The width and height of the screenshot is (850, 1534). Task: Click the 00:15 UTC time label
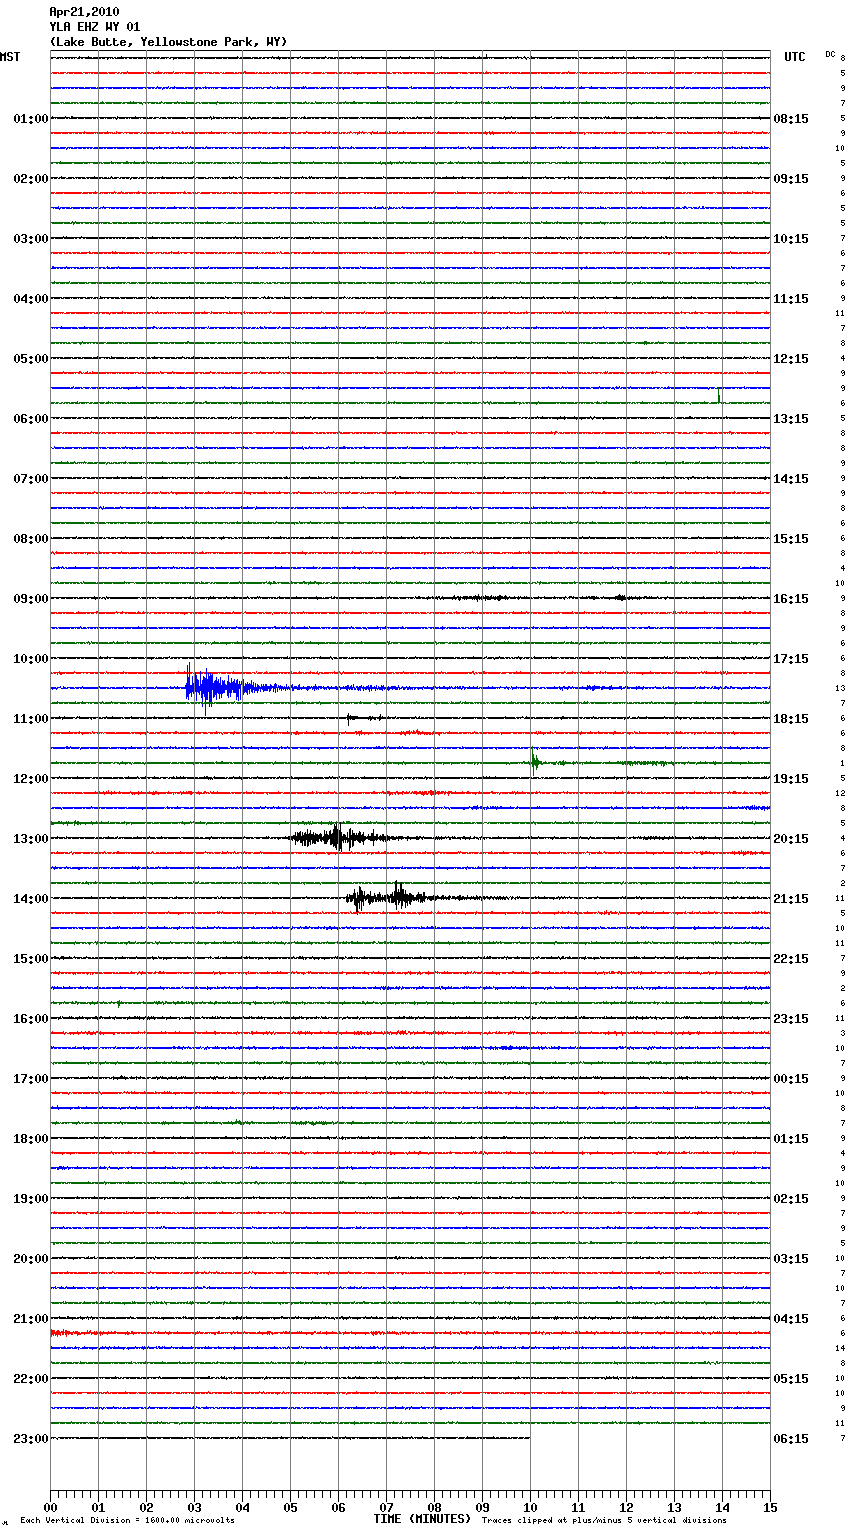coord(791,1079)
